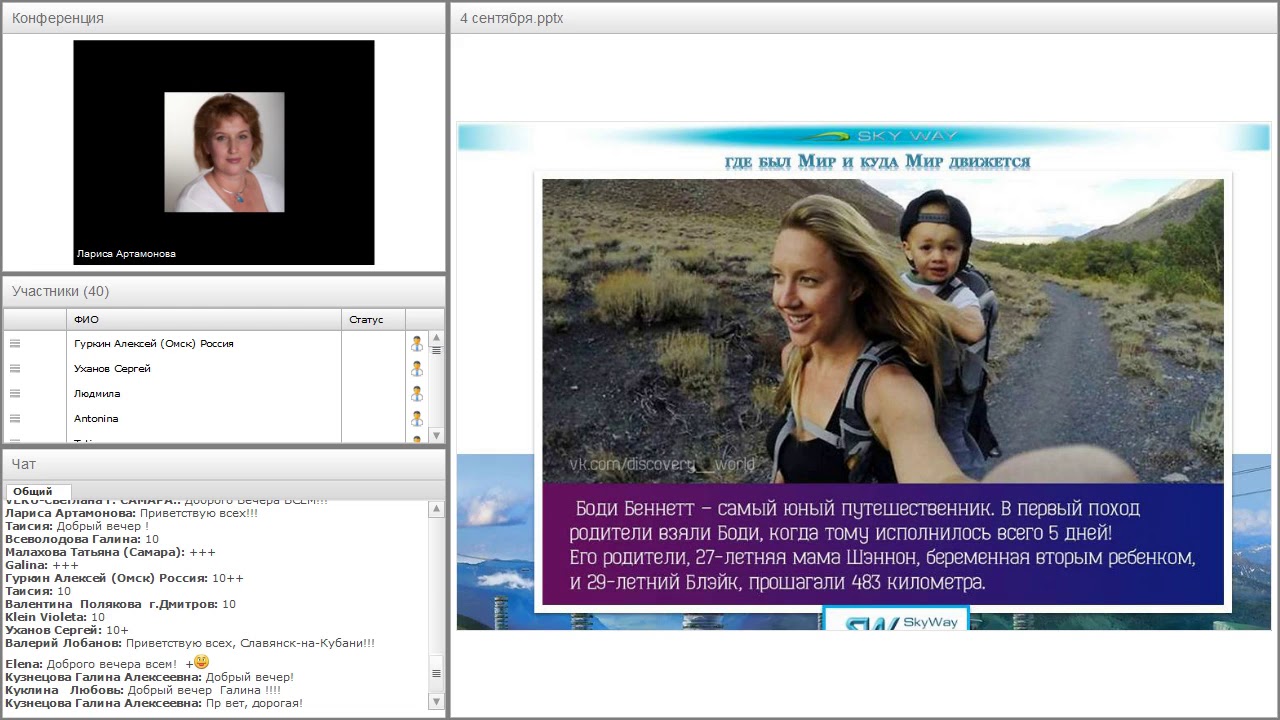1280x720 pixels.
Task: Select participant Antonina in list
Action: click(96, 418)
